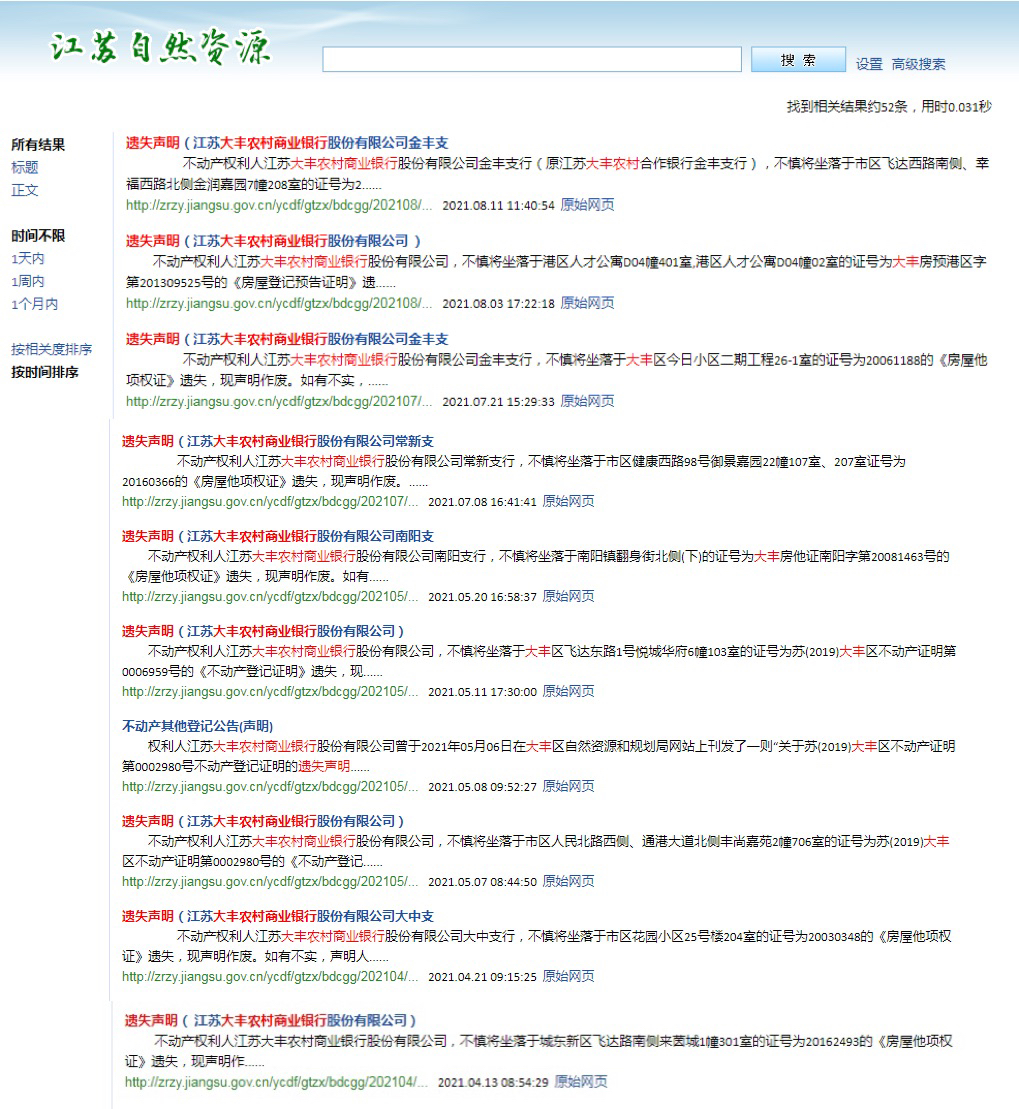Limit results to 1天内
The height and width of the screenshot is (1109, 1019).
(28, 258)
